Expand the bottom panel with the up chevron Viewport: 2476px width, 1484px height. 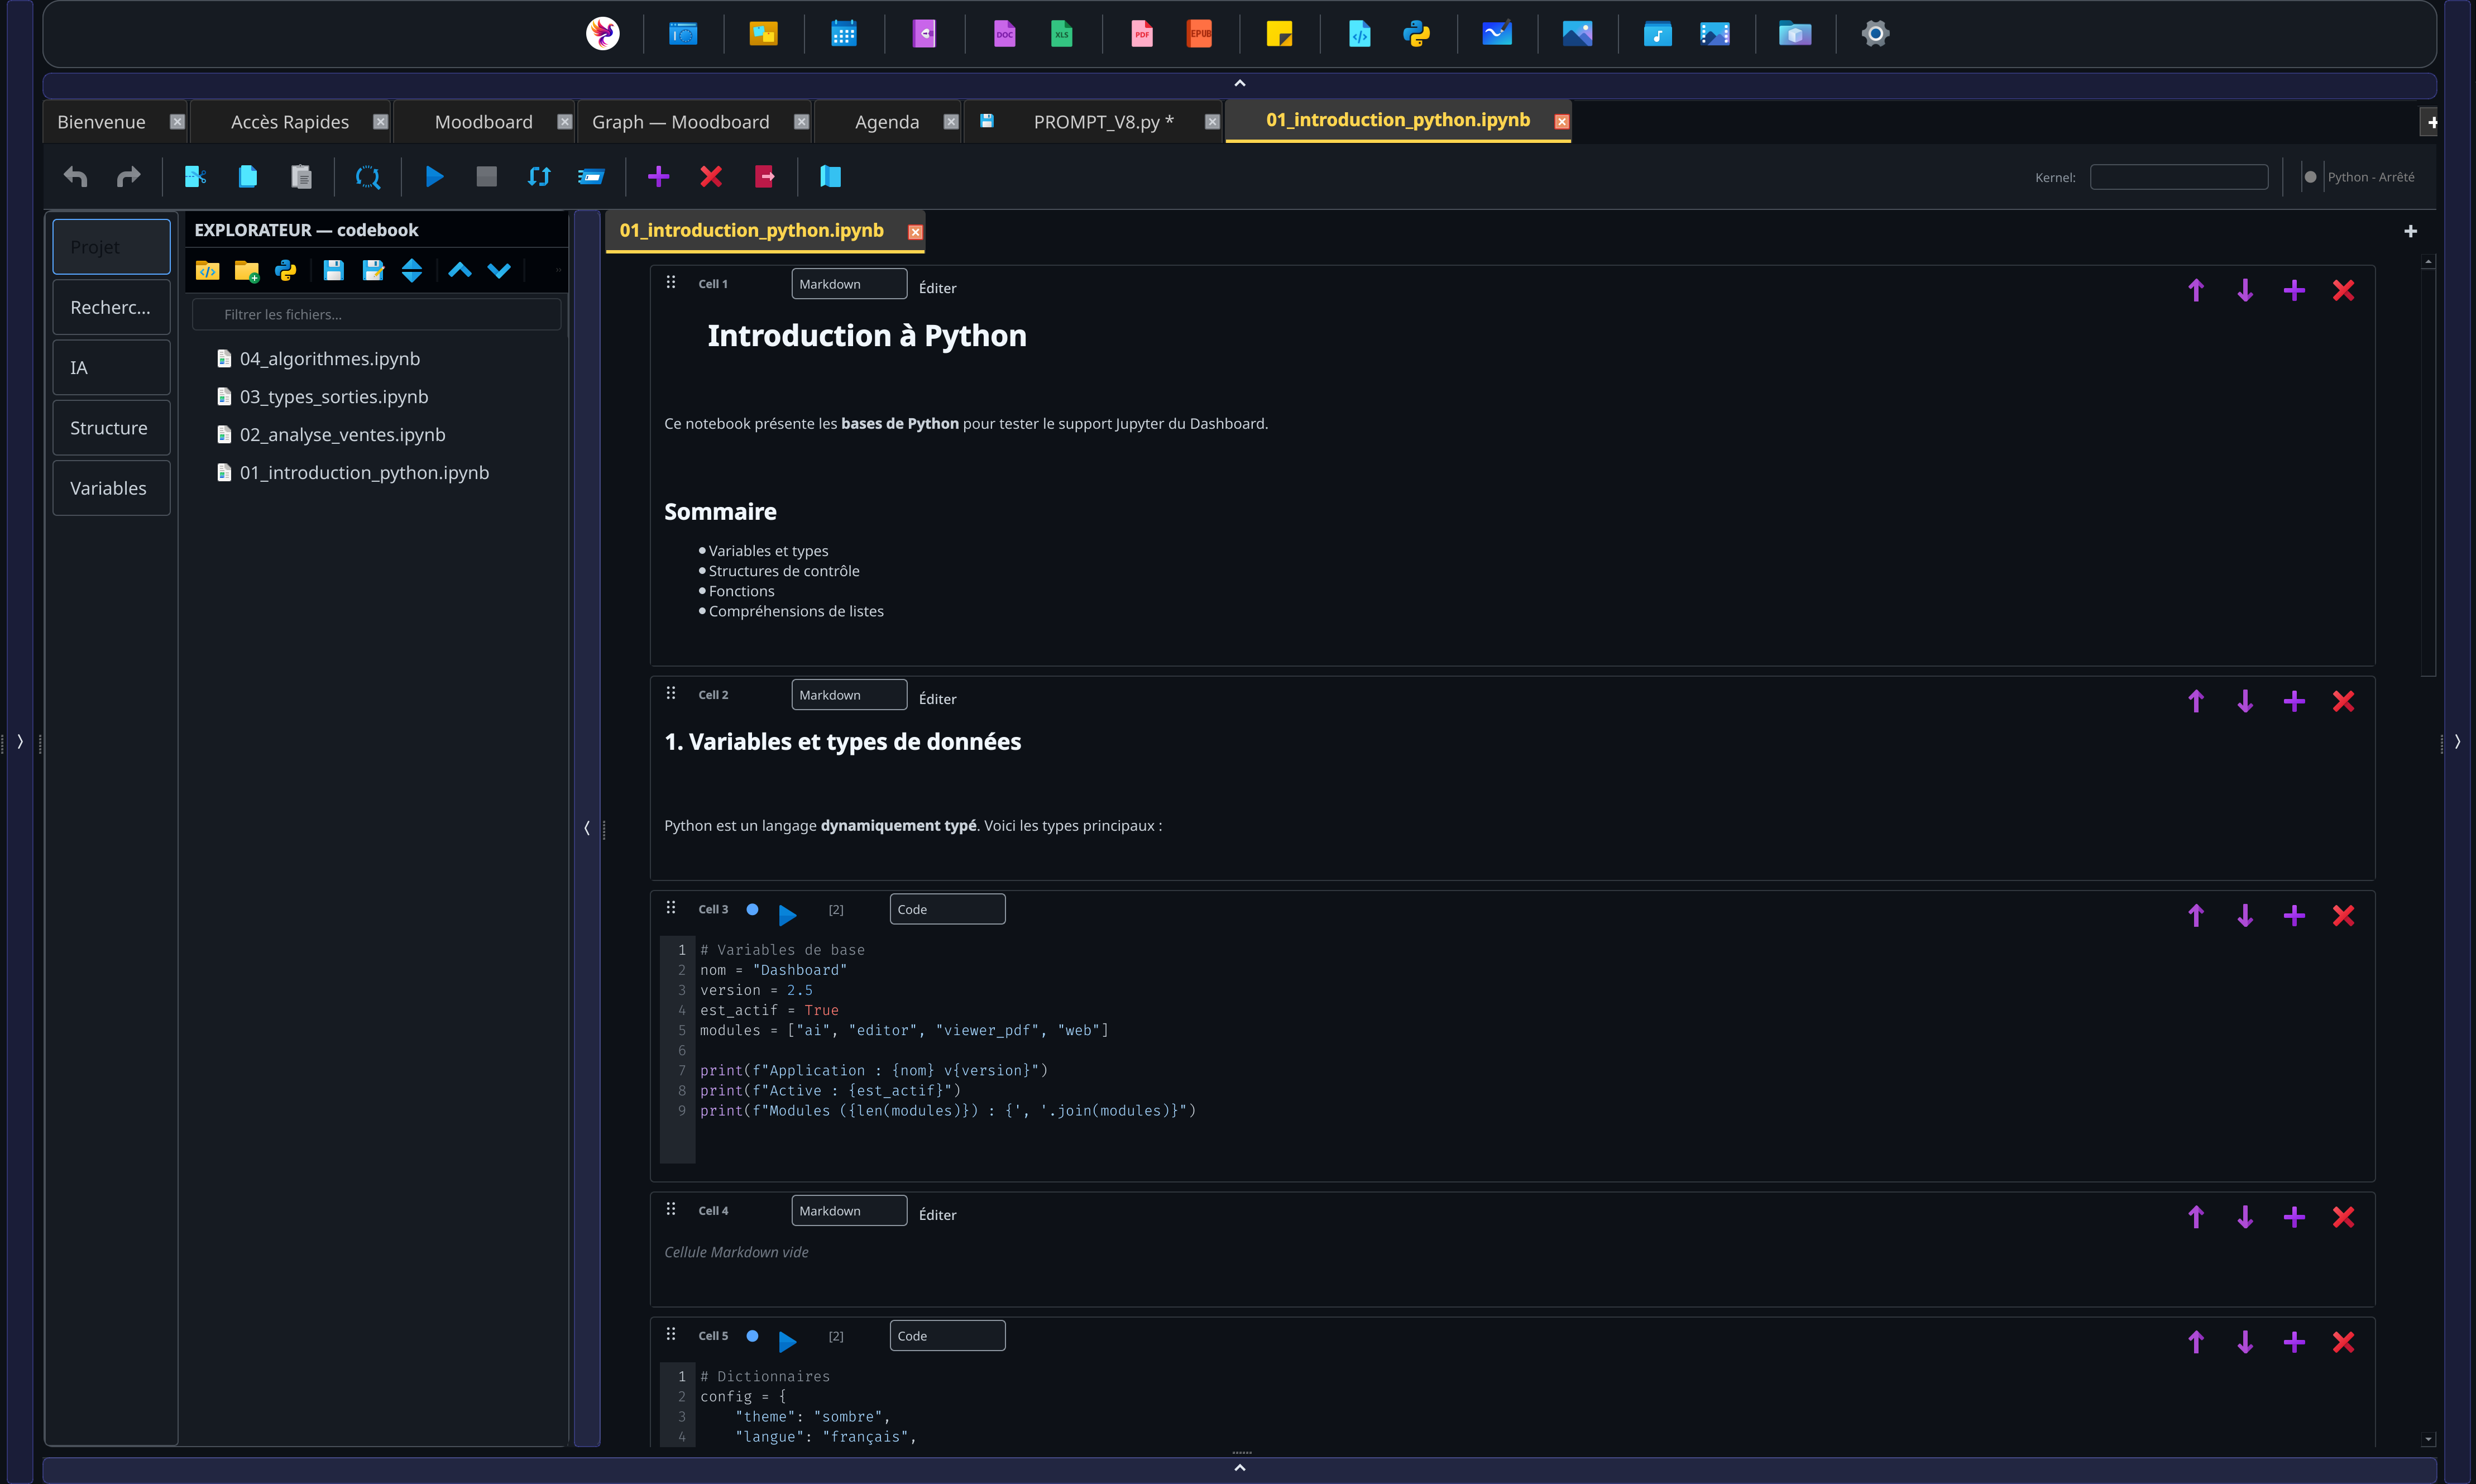1239,1468
